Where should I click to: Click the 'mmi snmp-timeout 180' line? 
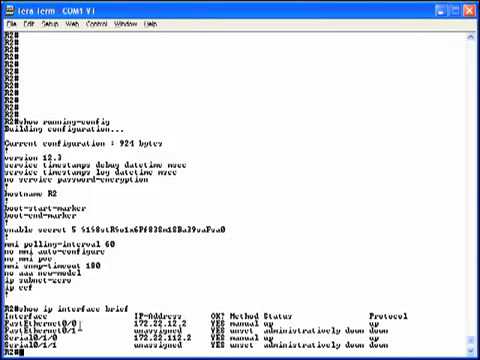tap(52, 266)
